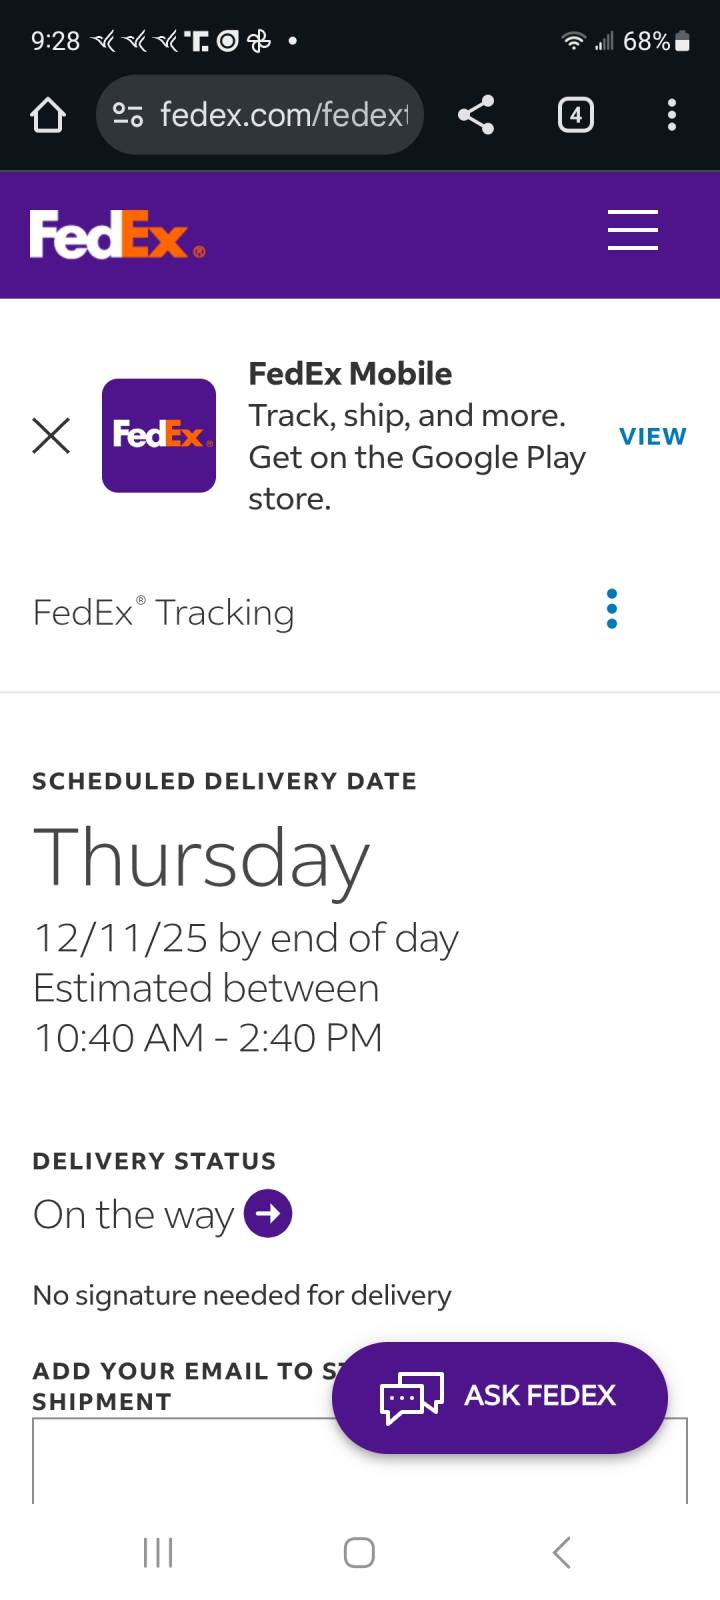This screenshot has width=720, height=1600.
Task: Tap the Ask FedEx chat button
Action: coord(540,1396)
